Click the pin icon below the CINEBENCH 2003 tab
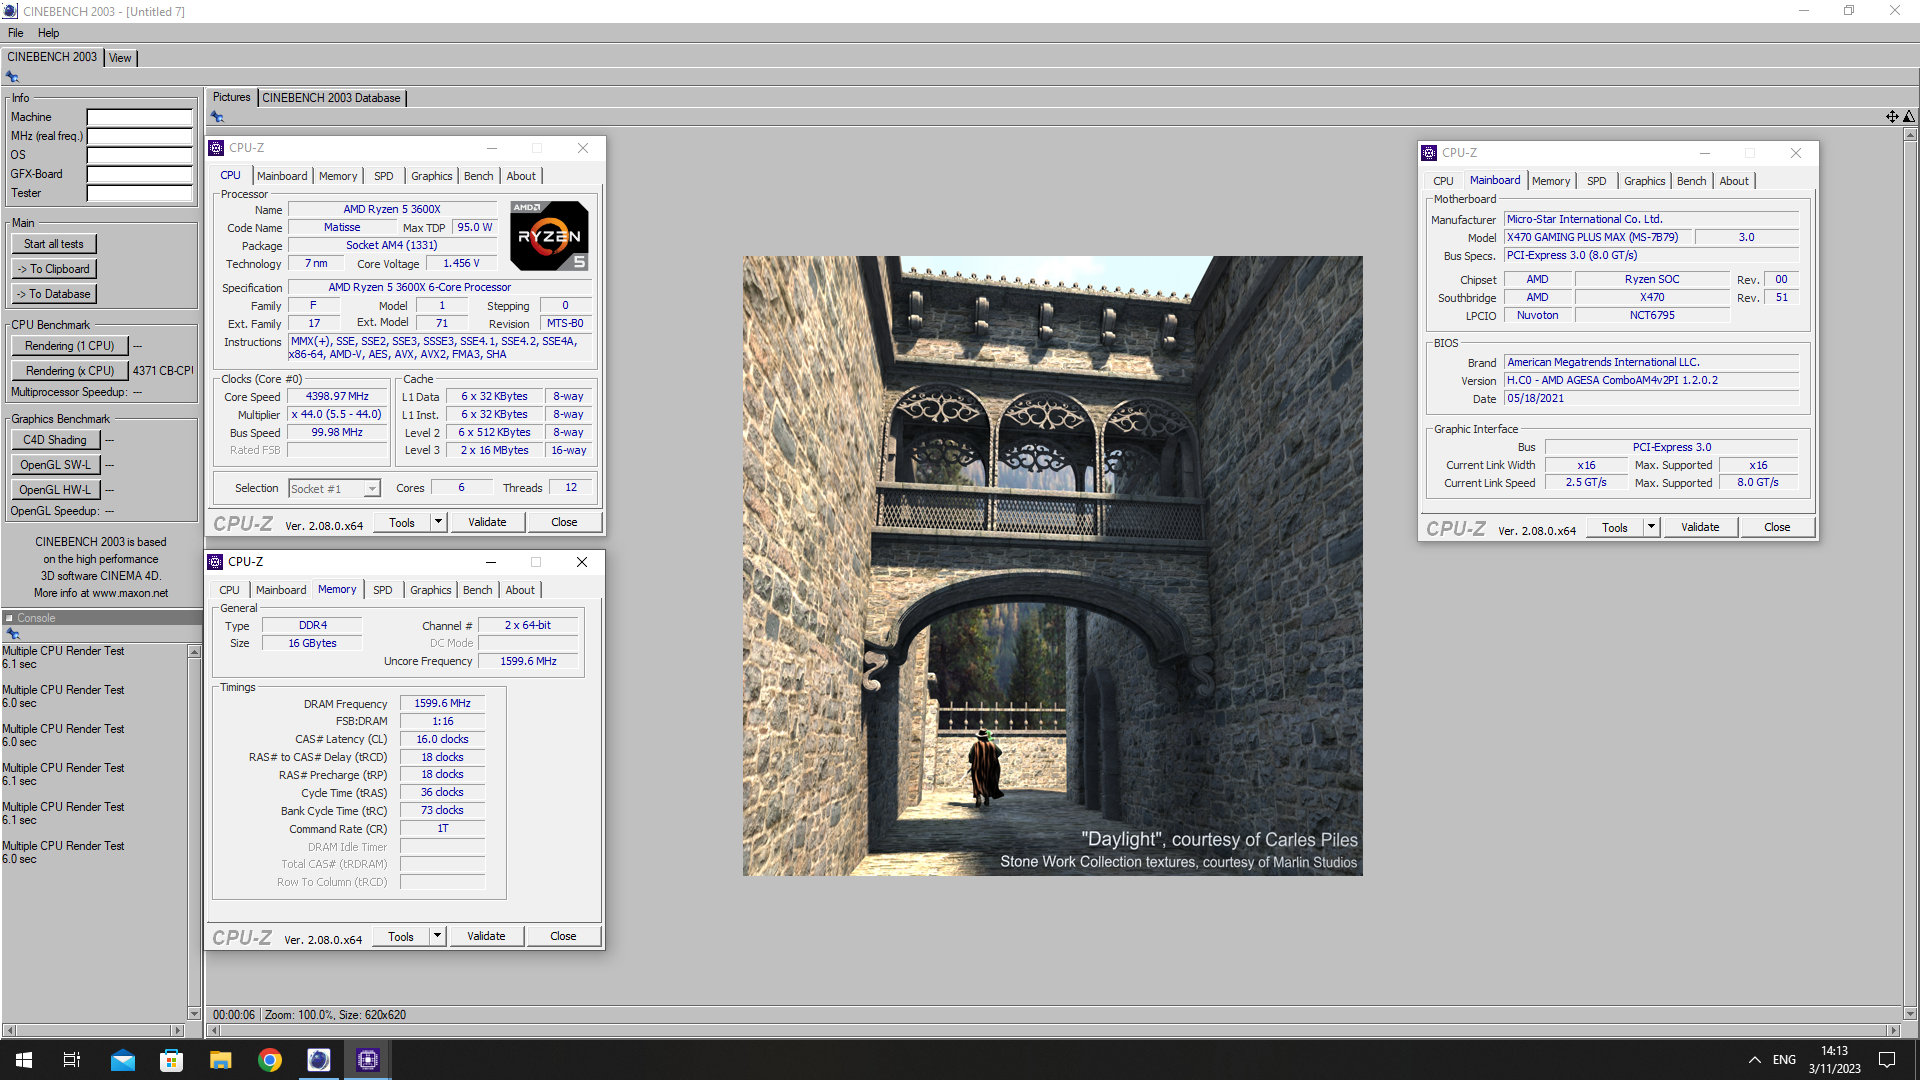This screenshot has width=1920, height=1080. point(12,77)
